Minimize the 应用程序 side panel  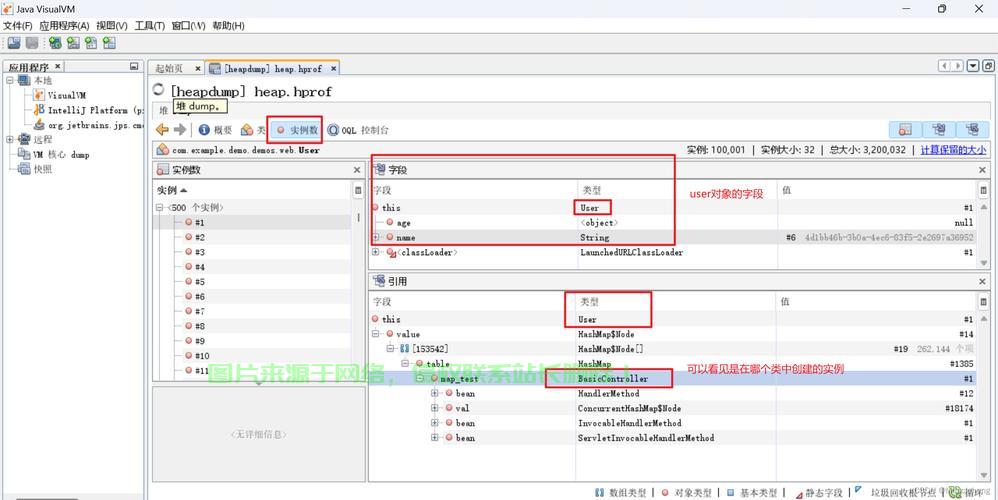[134, 66]
